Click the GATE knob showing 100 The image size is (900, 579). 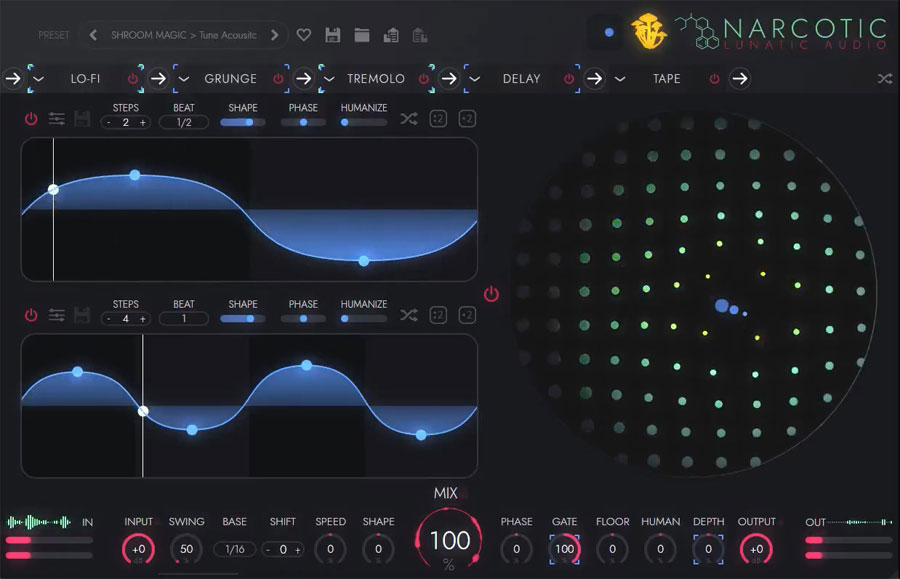point(565,549)
